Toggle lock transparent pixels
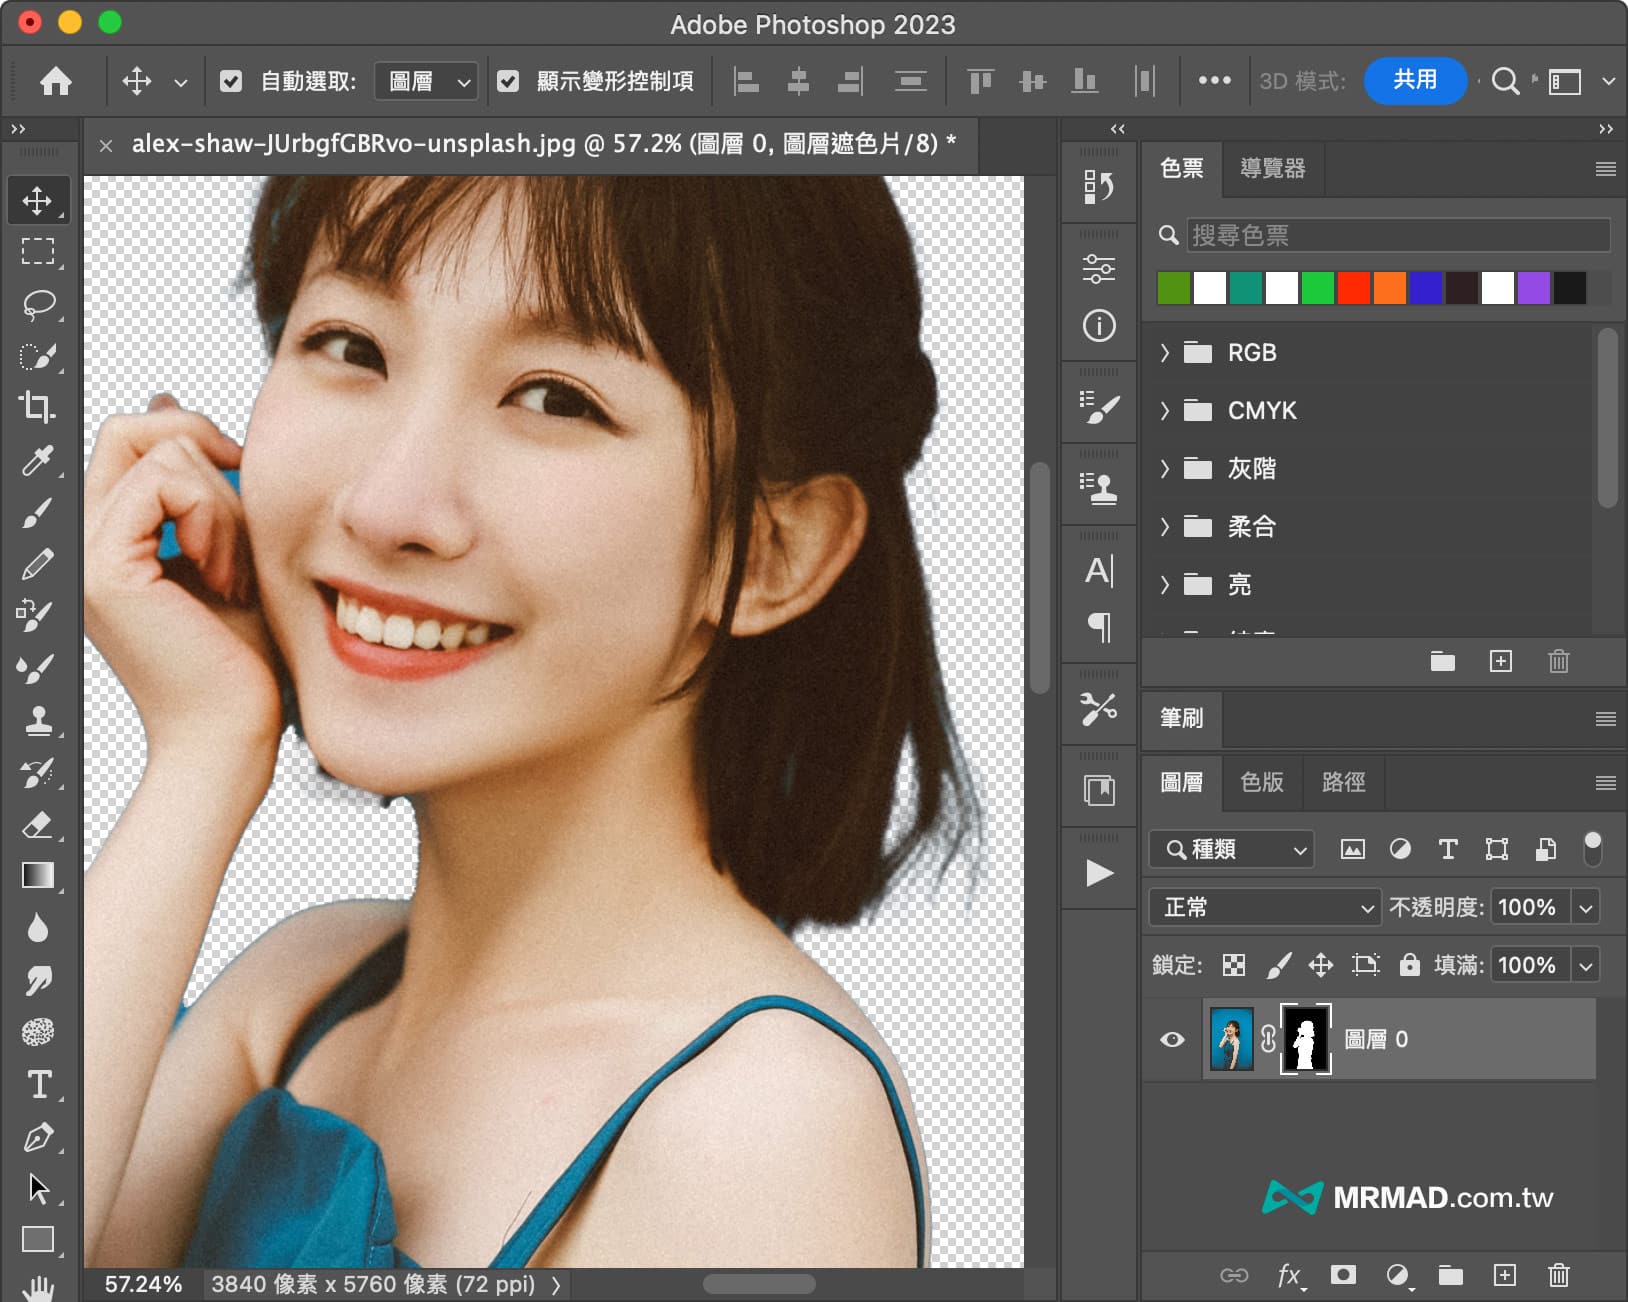 click(x=1234, y=965)
